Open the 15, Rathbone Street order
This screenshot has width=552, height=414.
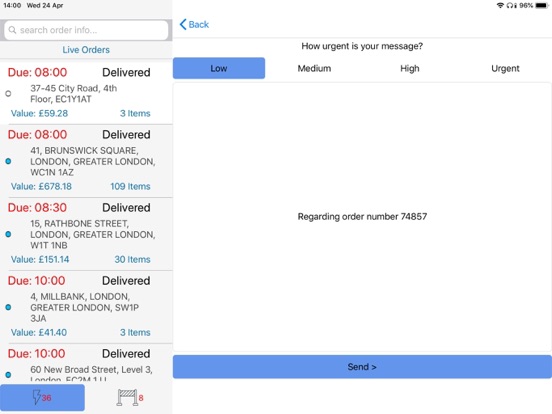86,234
